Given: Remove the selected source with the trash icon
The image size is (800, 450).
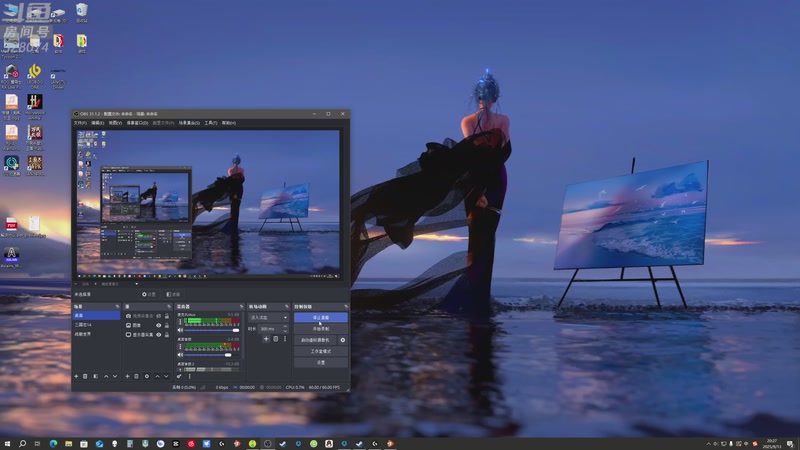Looking at the screenshot, I should pyautogui.click(x=136, y=376).
